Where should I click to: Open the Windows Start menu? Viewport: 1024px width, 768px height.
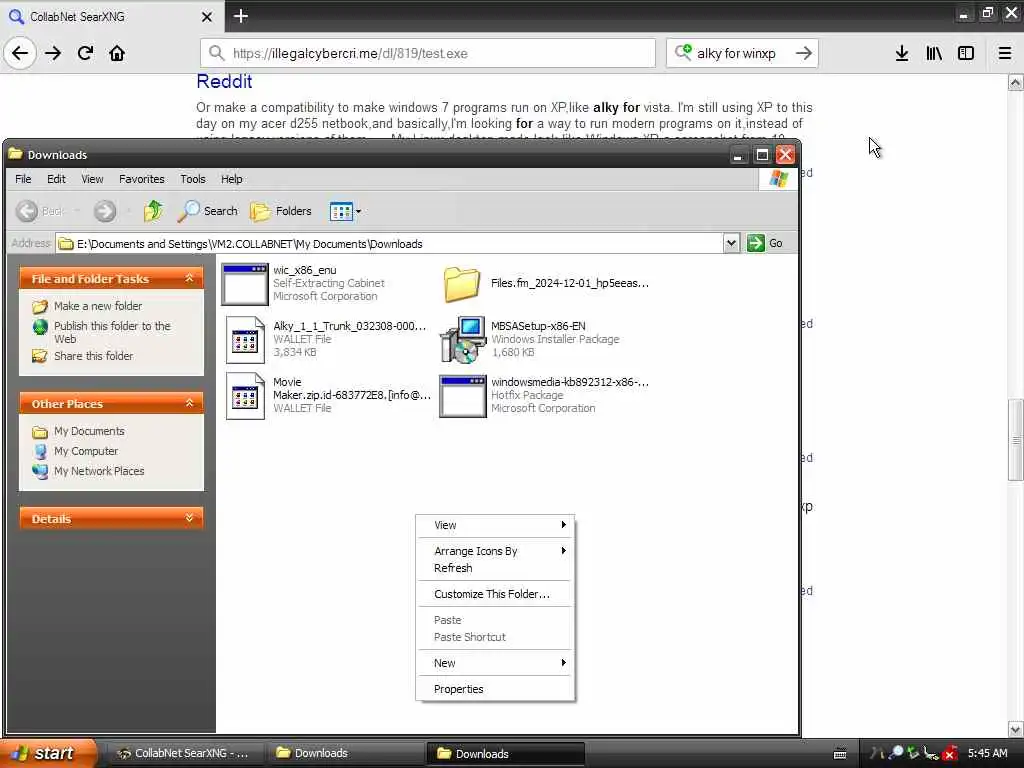48,753
